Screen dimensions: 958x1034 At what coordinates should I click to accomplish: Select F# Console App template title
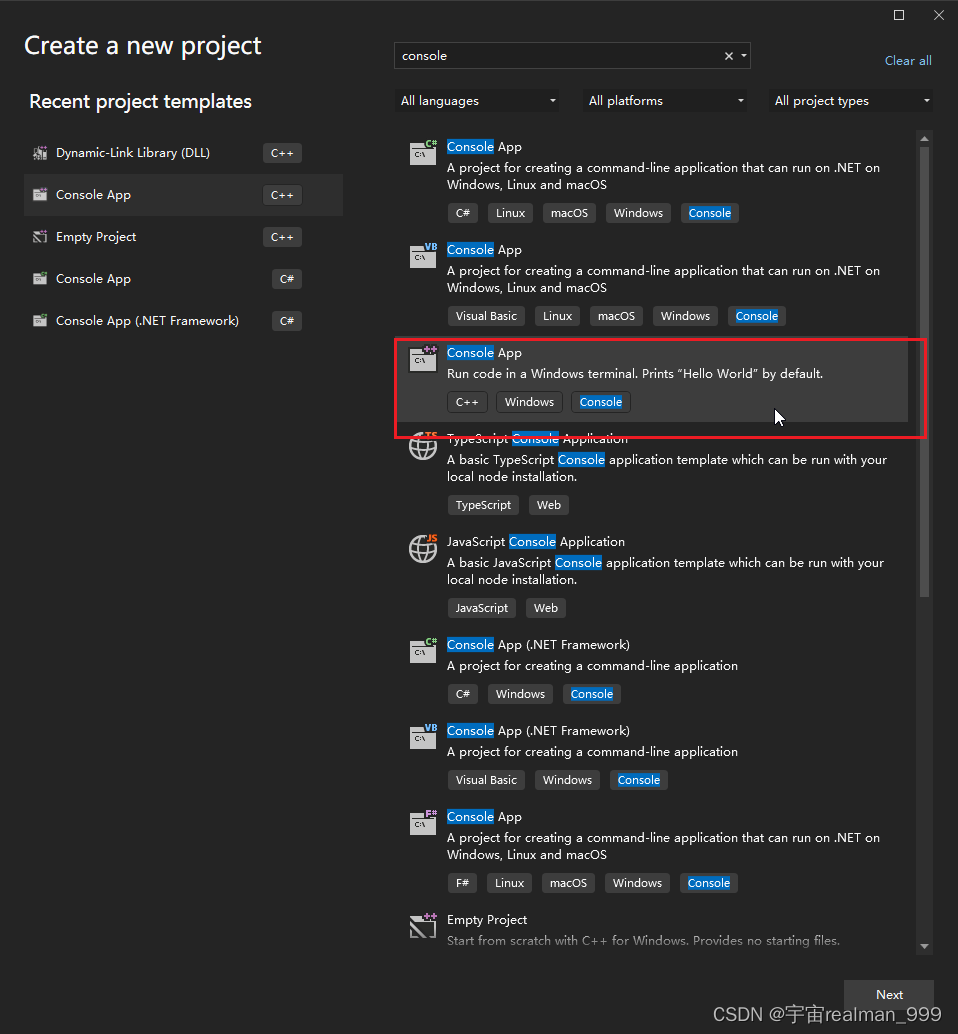484,816
